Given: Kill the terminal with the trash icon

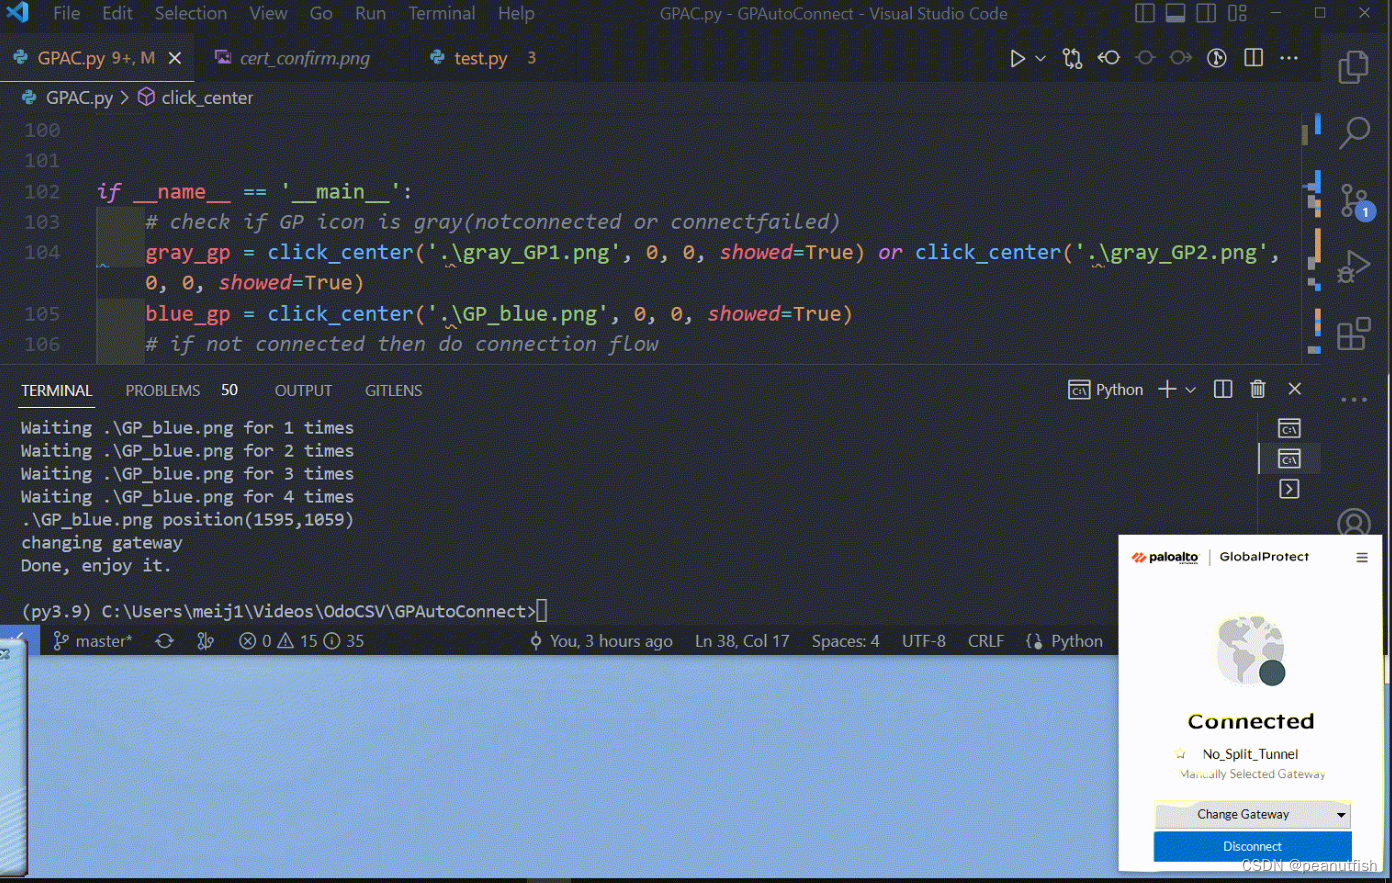Looking at the screenshot, I should pyautogui.click(x=1258, y=389).
